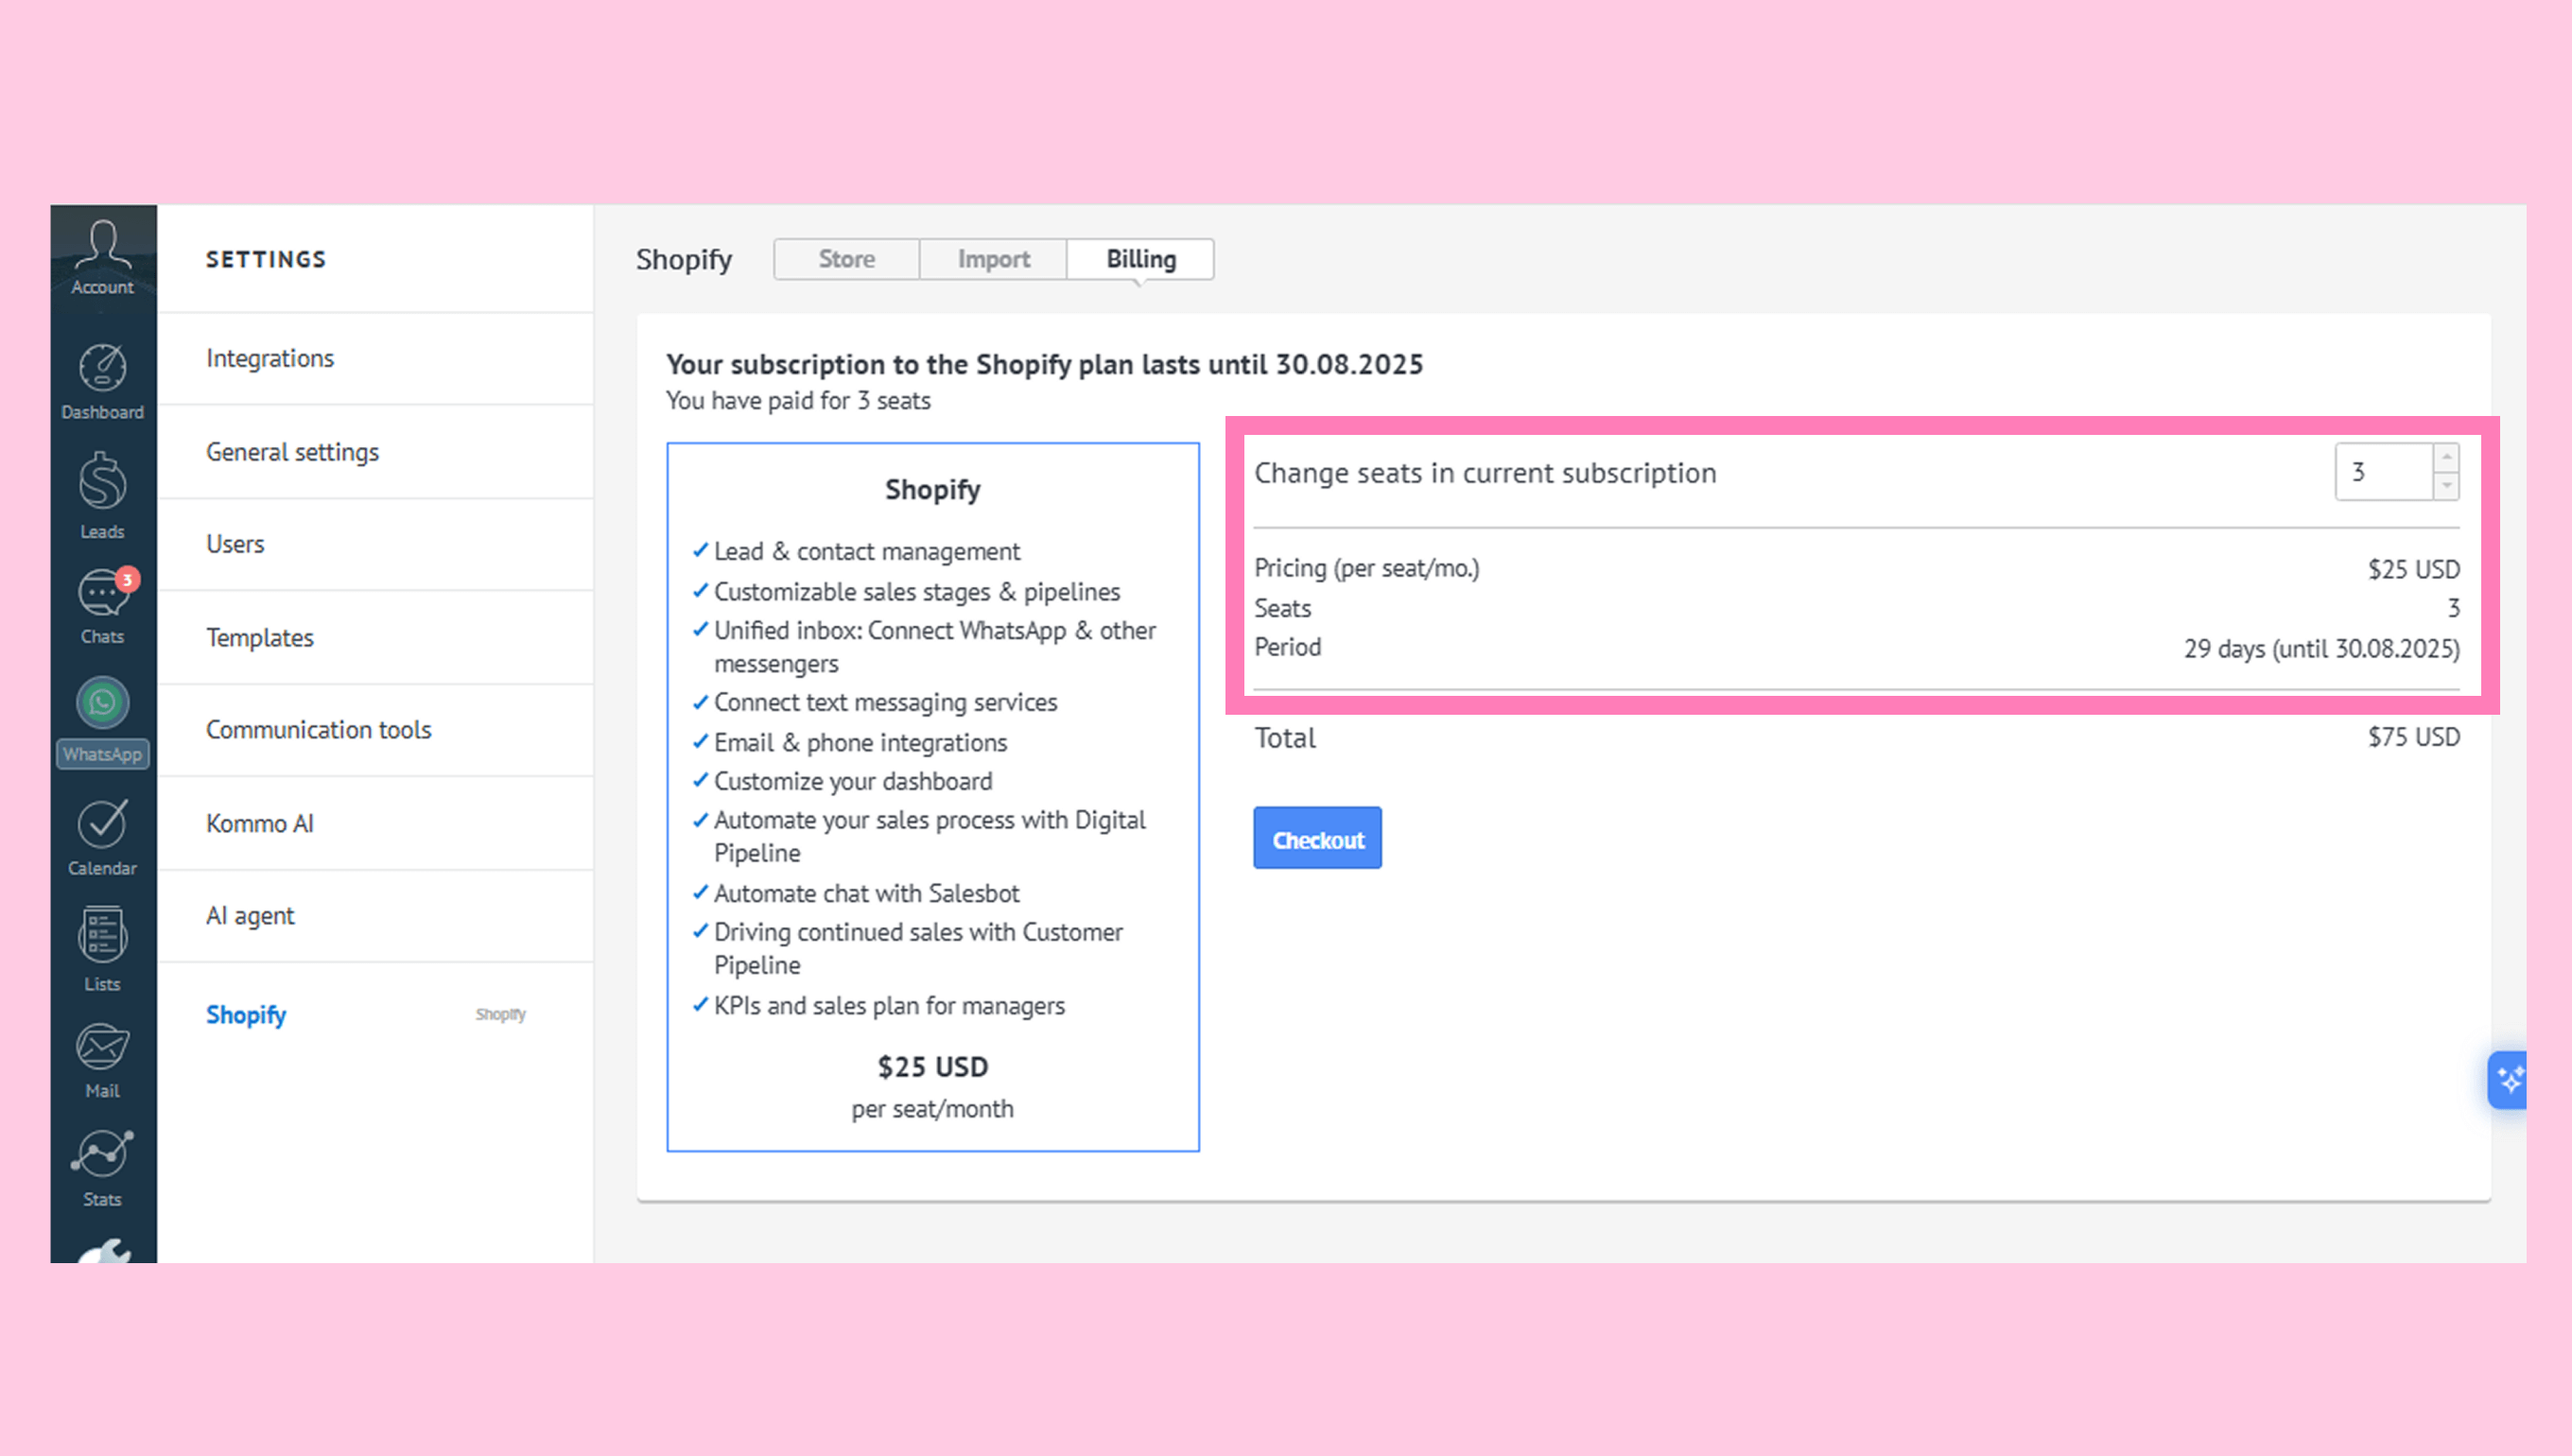
Task: Open the Account profile icon
Action: click(102, 257)
